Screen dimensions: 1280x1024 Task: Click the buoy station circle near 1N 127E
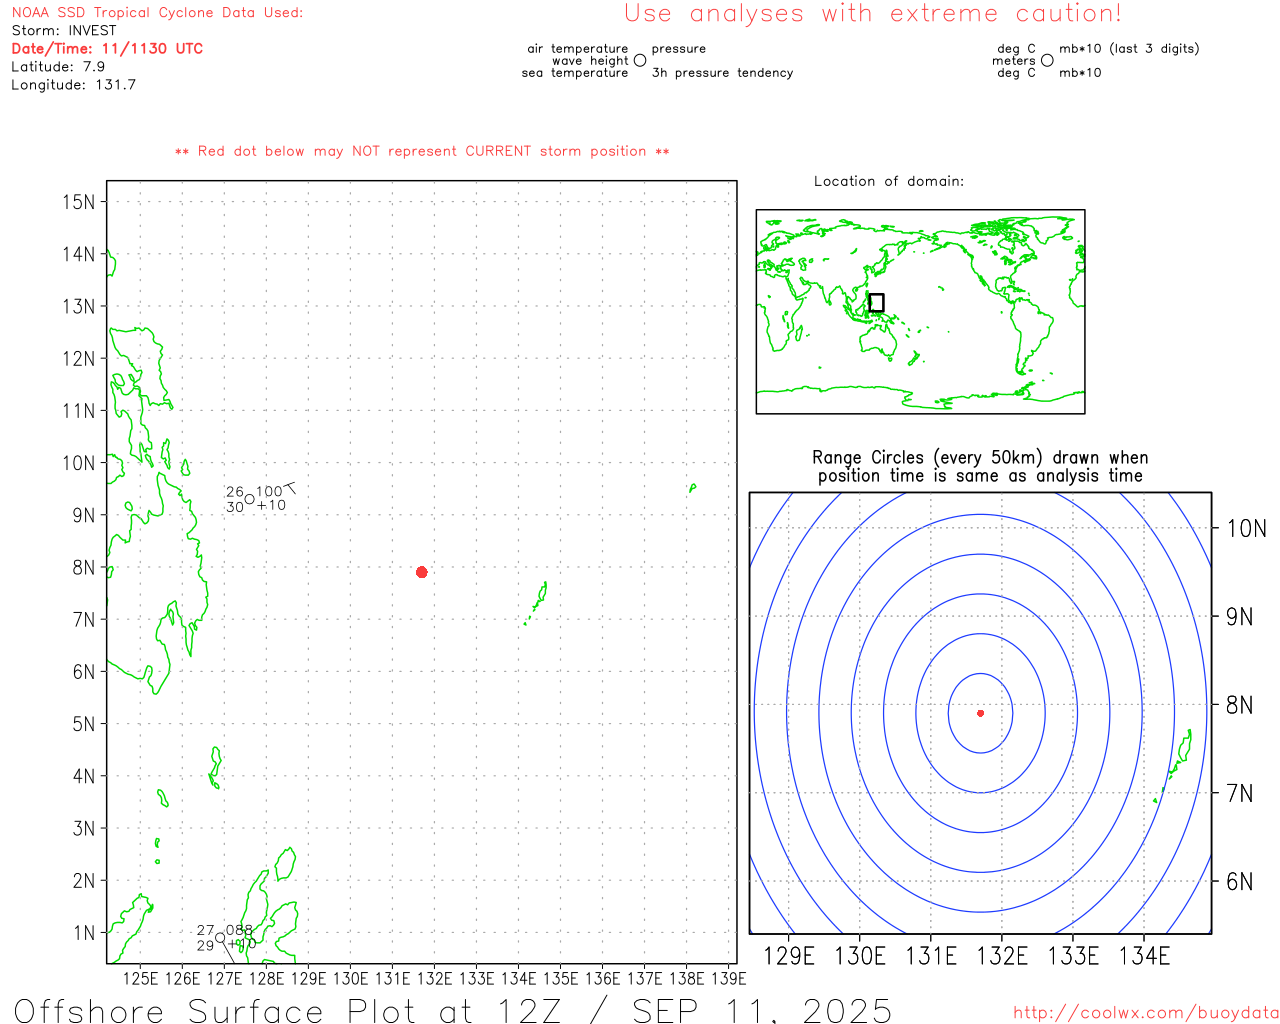pyautogui.click(x=220, y=937)
